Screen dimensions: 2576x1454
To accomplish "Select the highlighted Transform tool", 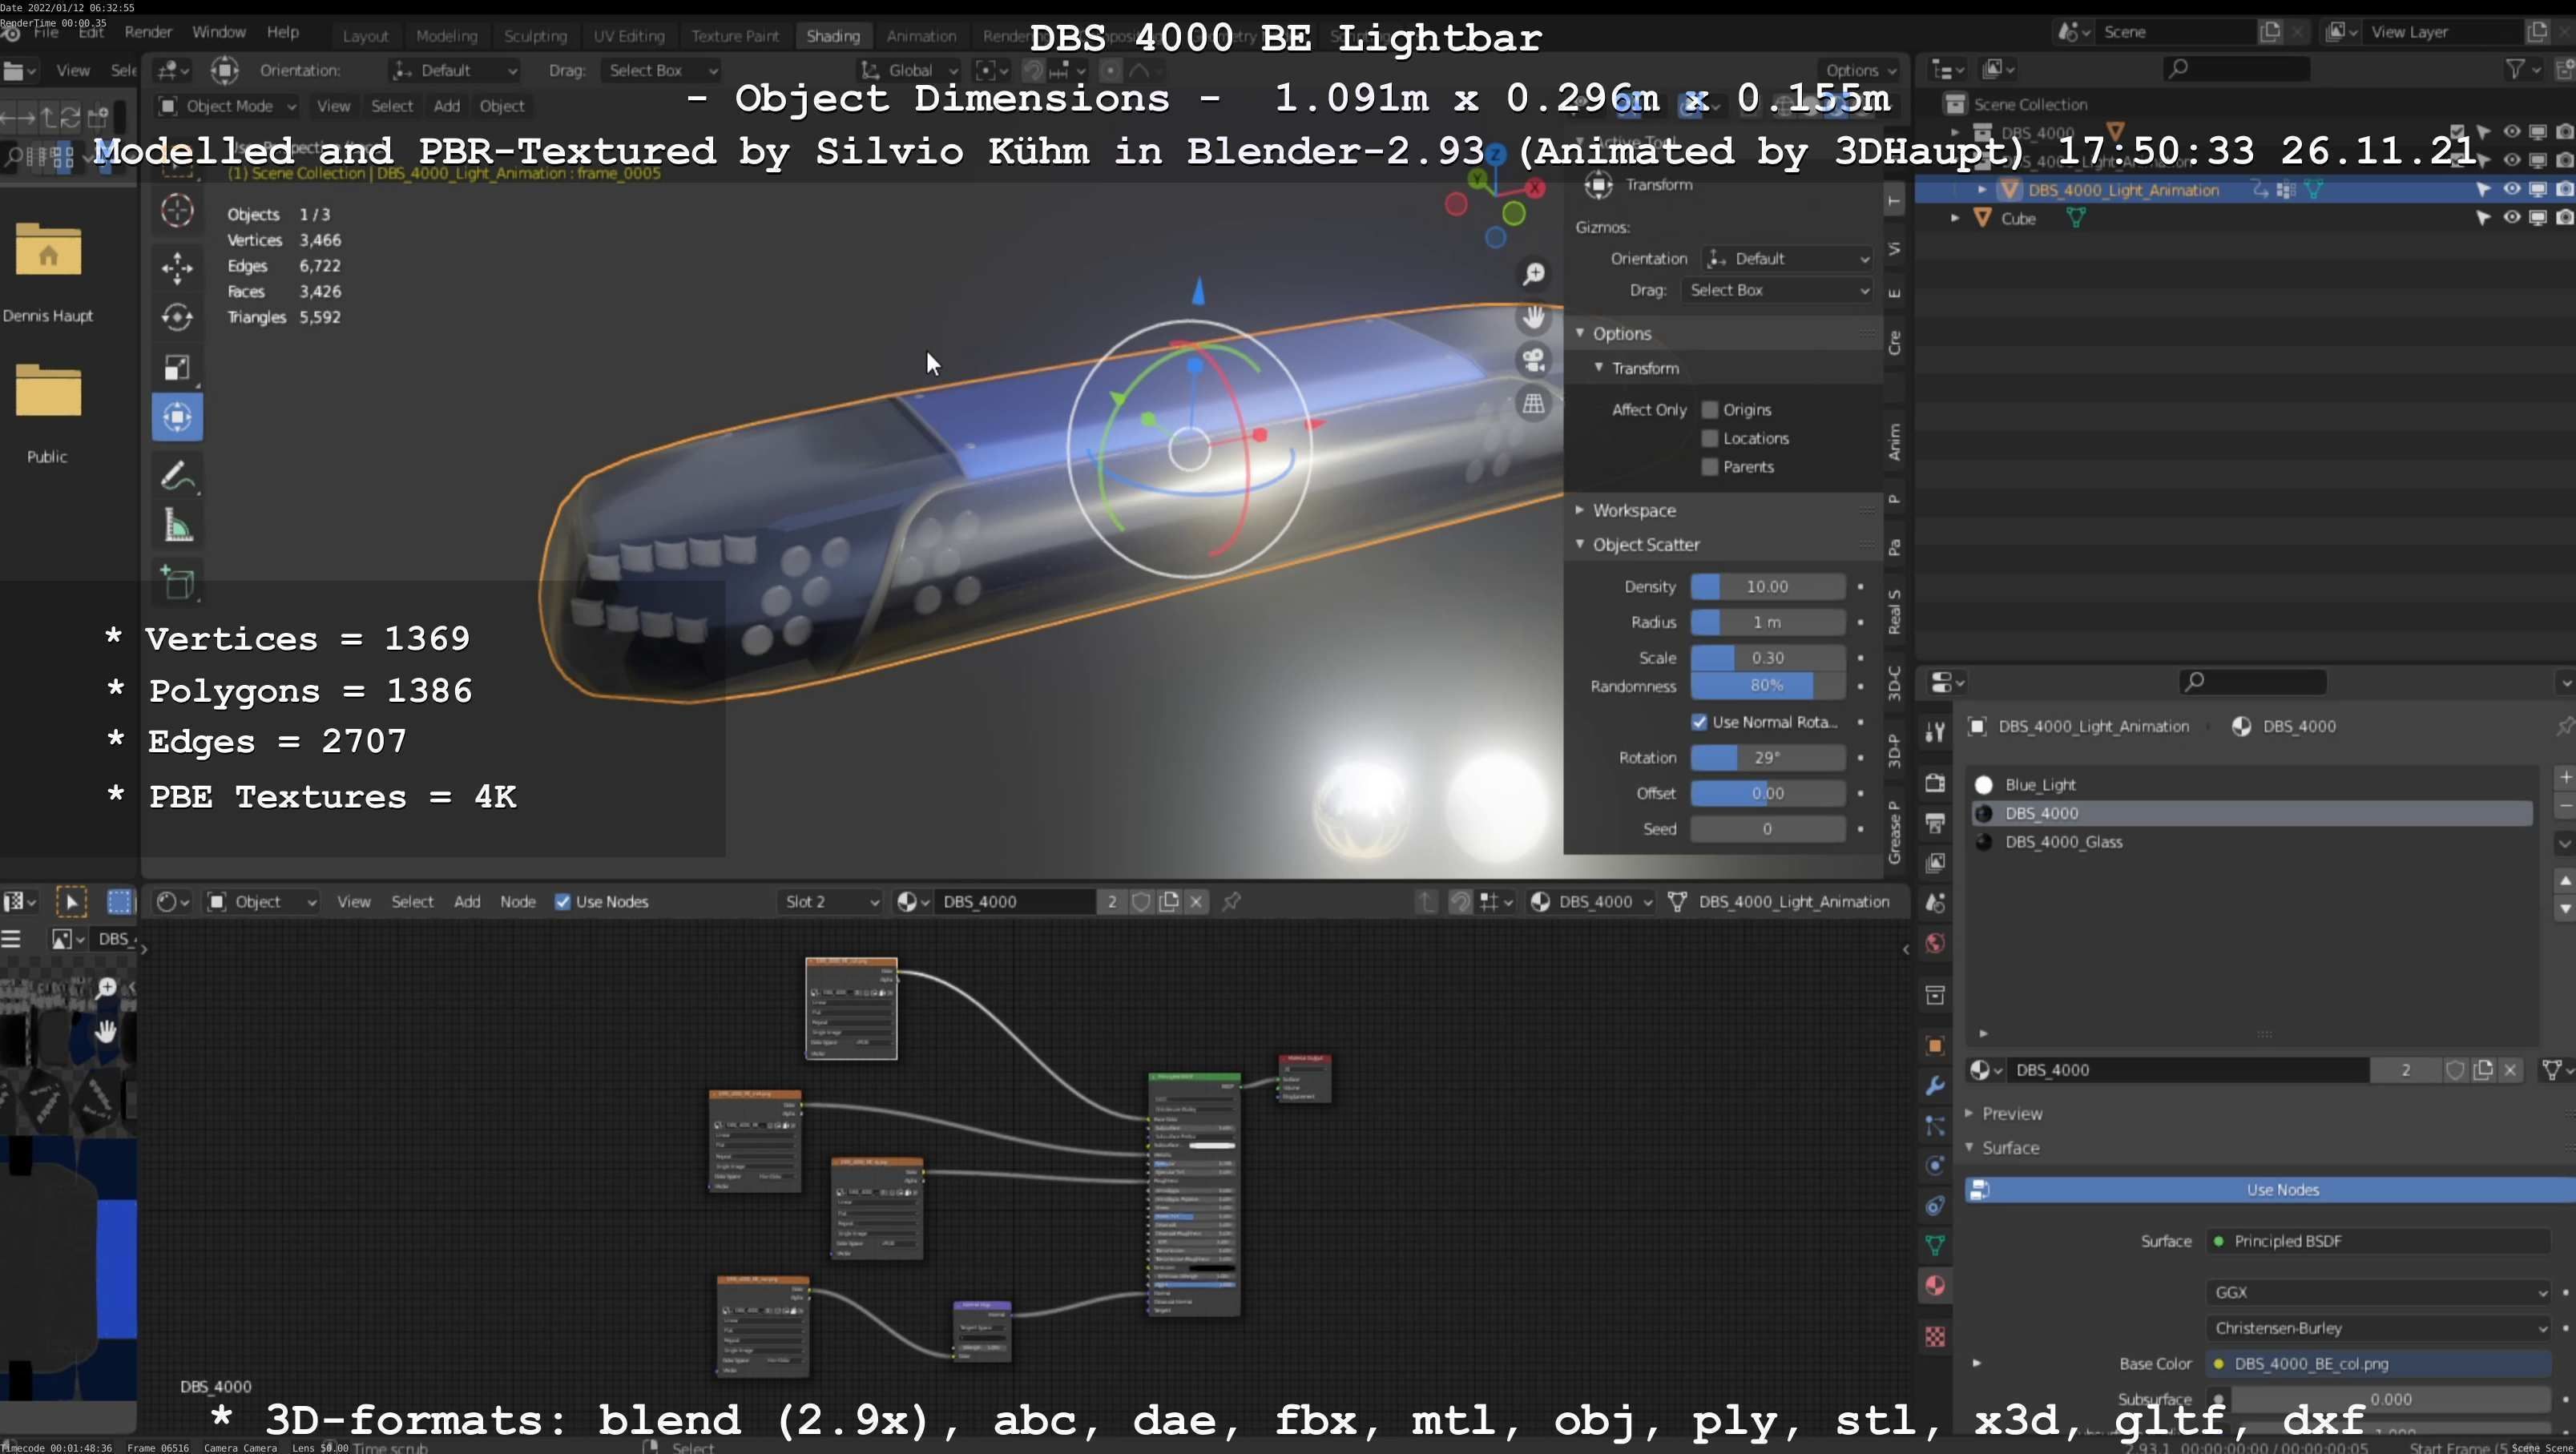I will point(177,417).
